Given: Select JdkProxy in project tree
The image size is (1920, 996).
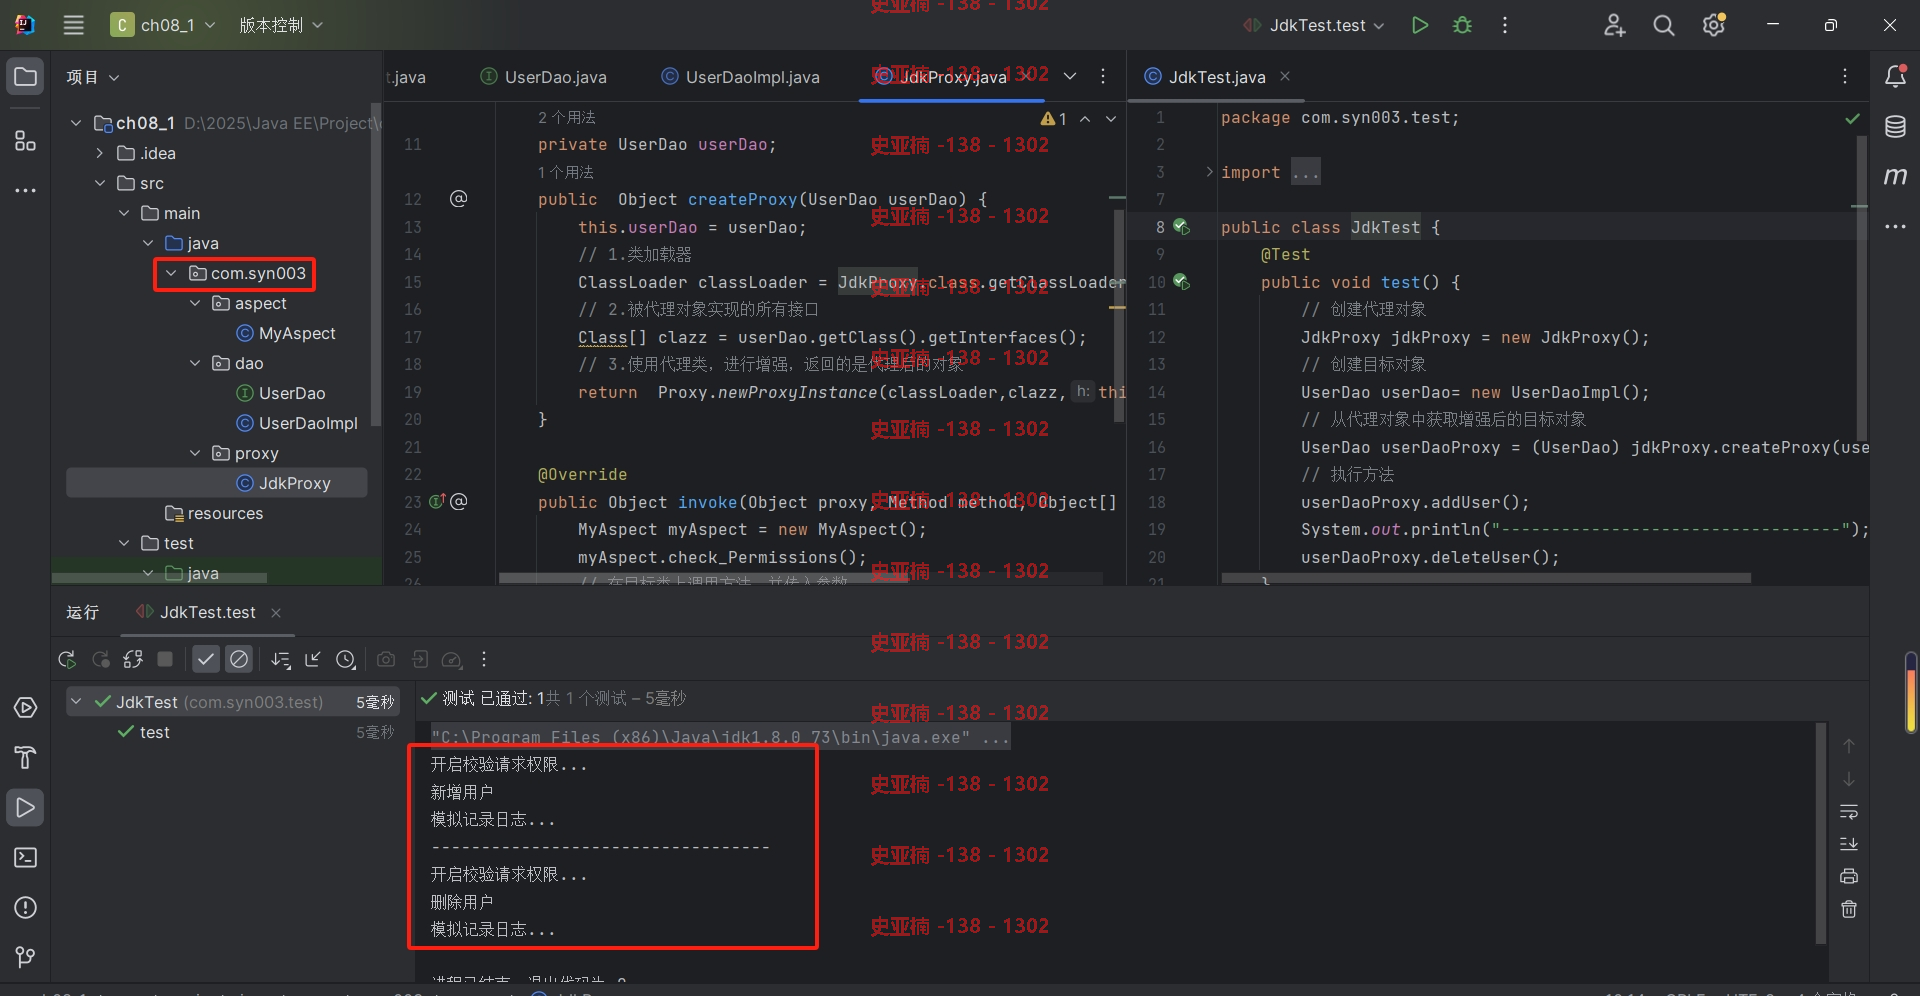Looking at the screenshot, I should click(x=217, y=483).
